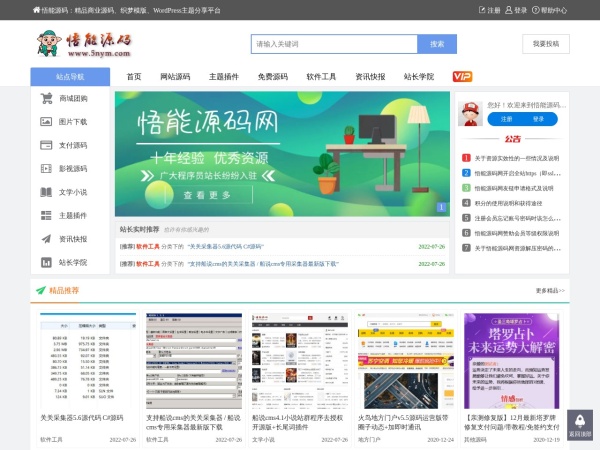Open the 关关采集器5.6源代码 thumbnail
The height and width of the screenshot is (450, 600).
click(88, 360)
